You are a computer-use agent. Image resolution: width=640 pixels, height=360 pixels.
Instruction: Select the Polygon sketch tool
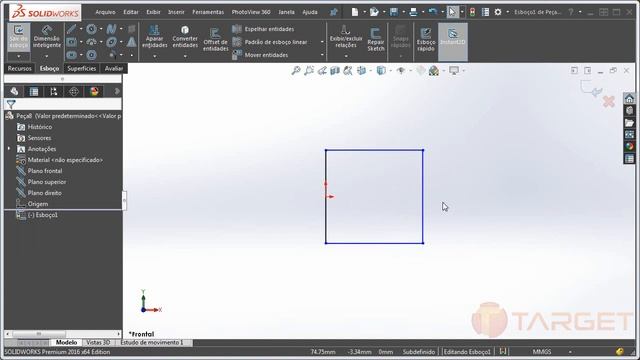[x=91, y=54]
